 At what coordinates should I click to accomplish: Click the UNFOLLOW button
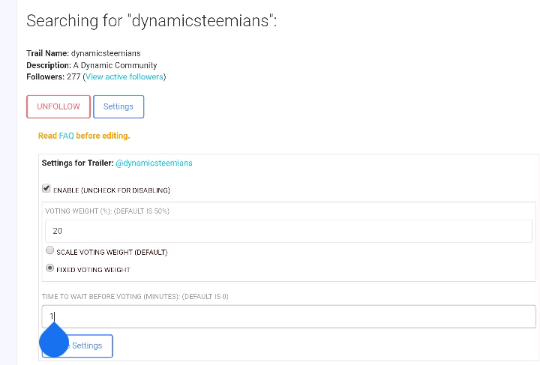(59, 107)
